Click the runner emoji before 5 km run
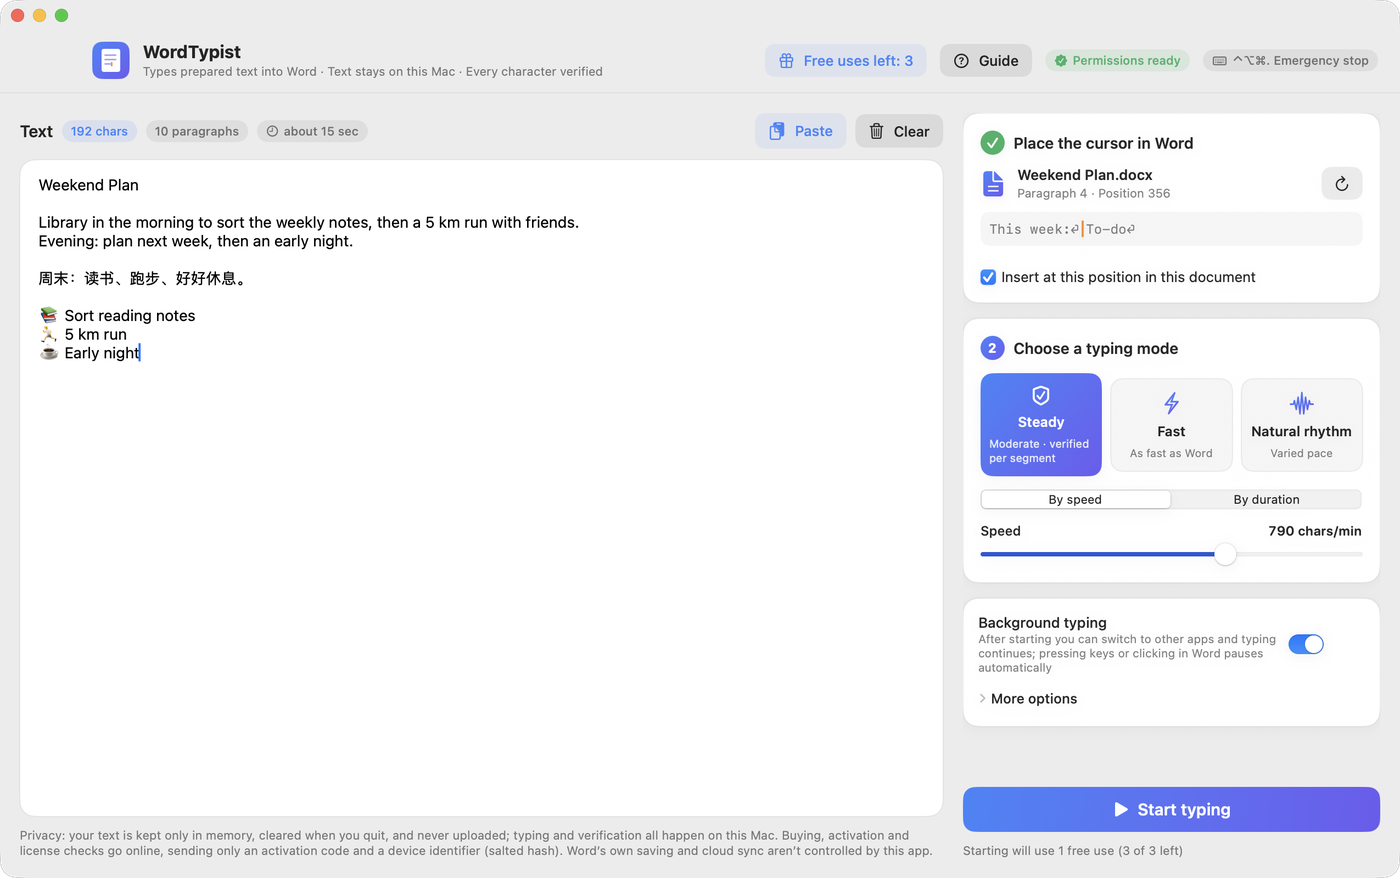Viewport: 1400px width, 878px height. 48,334
